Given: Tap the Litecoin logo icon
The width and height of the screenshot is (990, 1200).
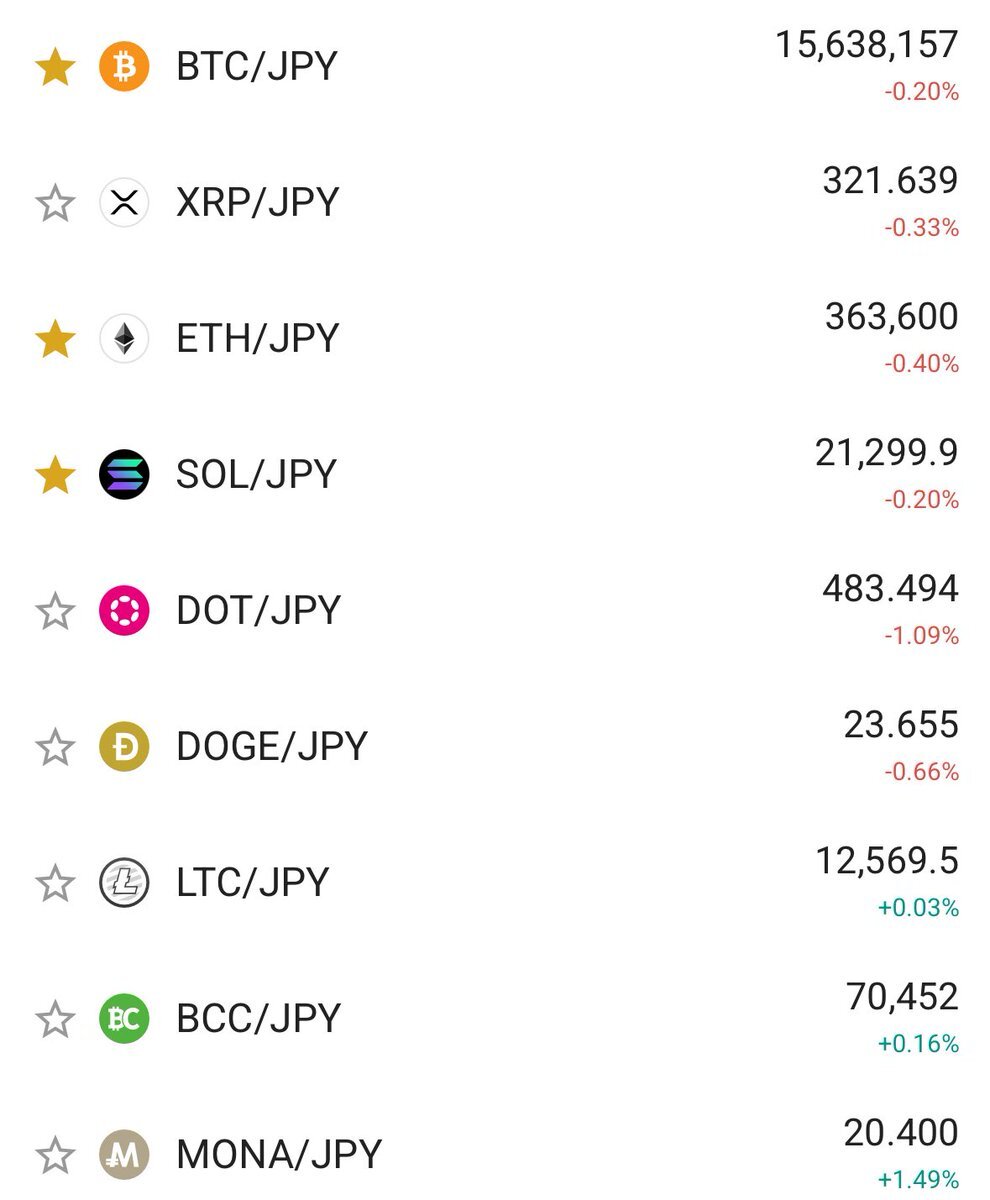Looking at the screenshot, I should (124, 883).
